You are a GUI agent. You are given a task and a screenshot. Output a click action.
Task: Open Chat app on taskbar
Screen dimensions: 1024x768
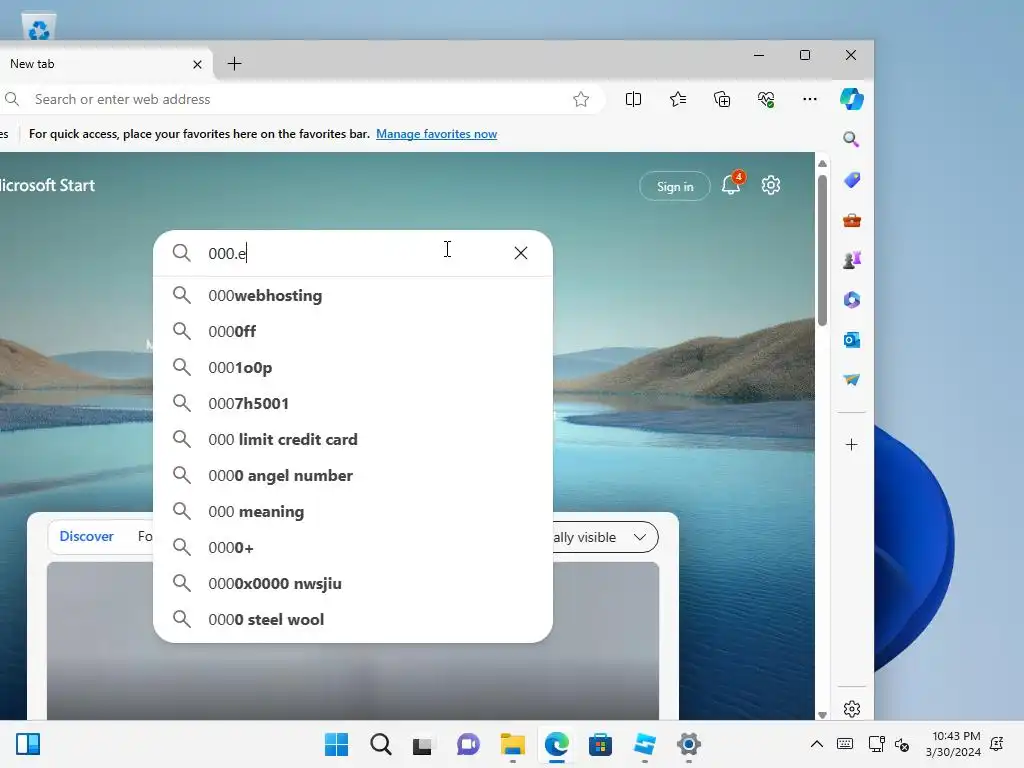(x=468, y=744)
